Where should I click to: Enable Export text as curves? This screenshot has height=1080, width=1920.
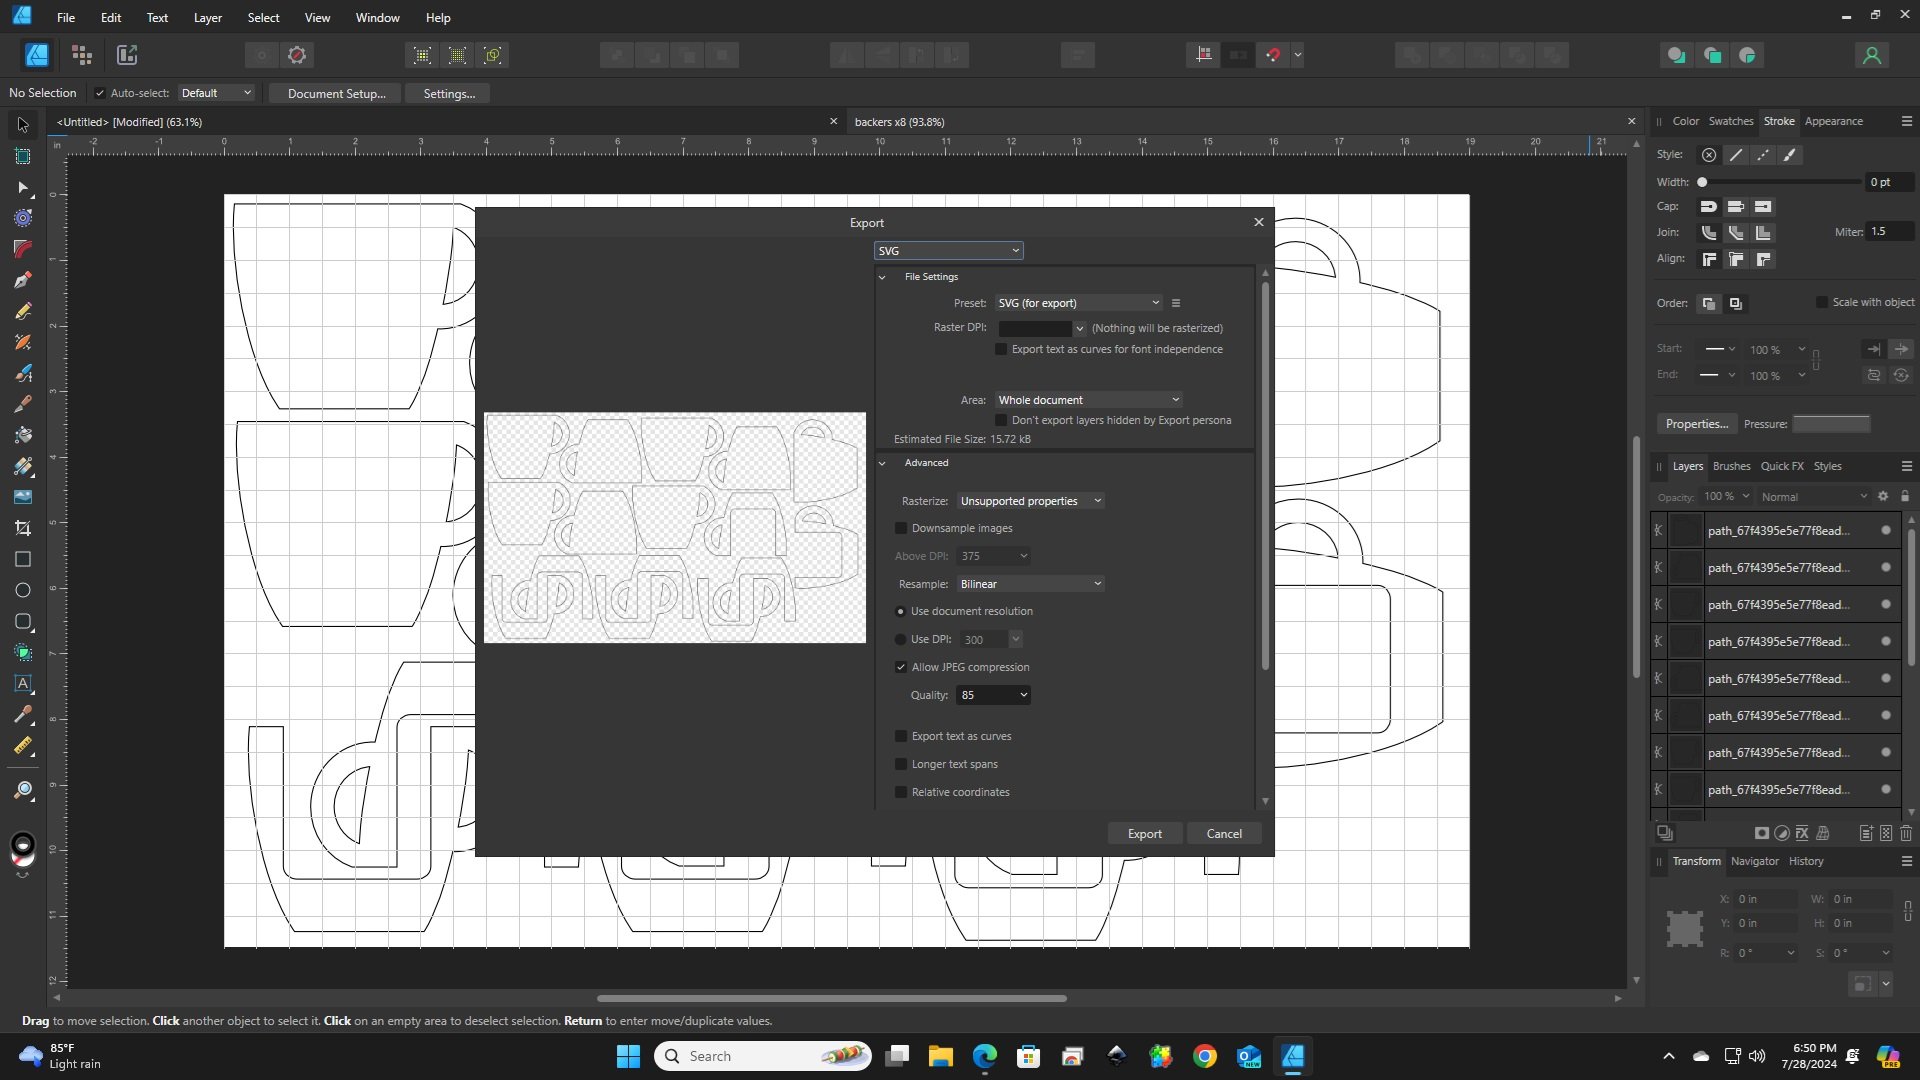901,736
